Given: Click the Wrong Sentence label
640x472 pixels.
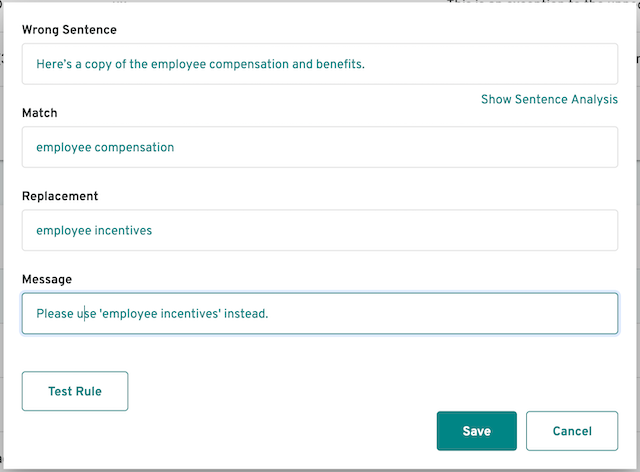Looking at the screenshot, I should (x=69, y=30).
